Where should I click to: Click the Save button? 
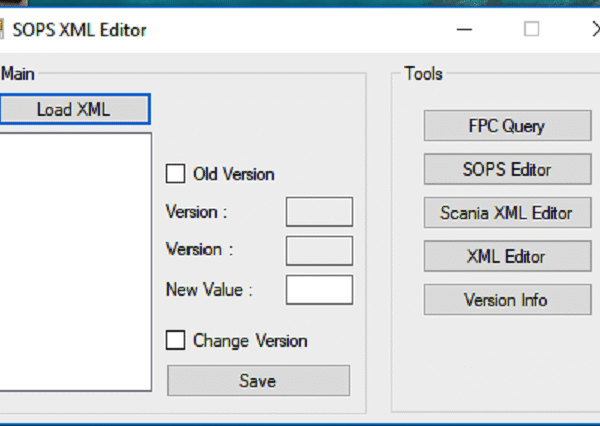pyautogui.click(x=258, y=380)
